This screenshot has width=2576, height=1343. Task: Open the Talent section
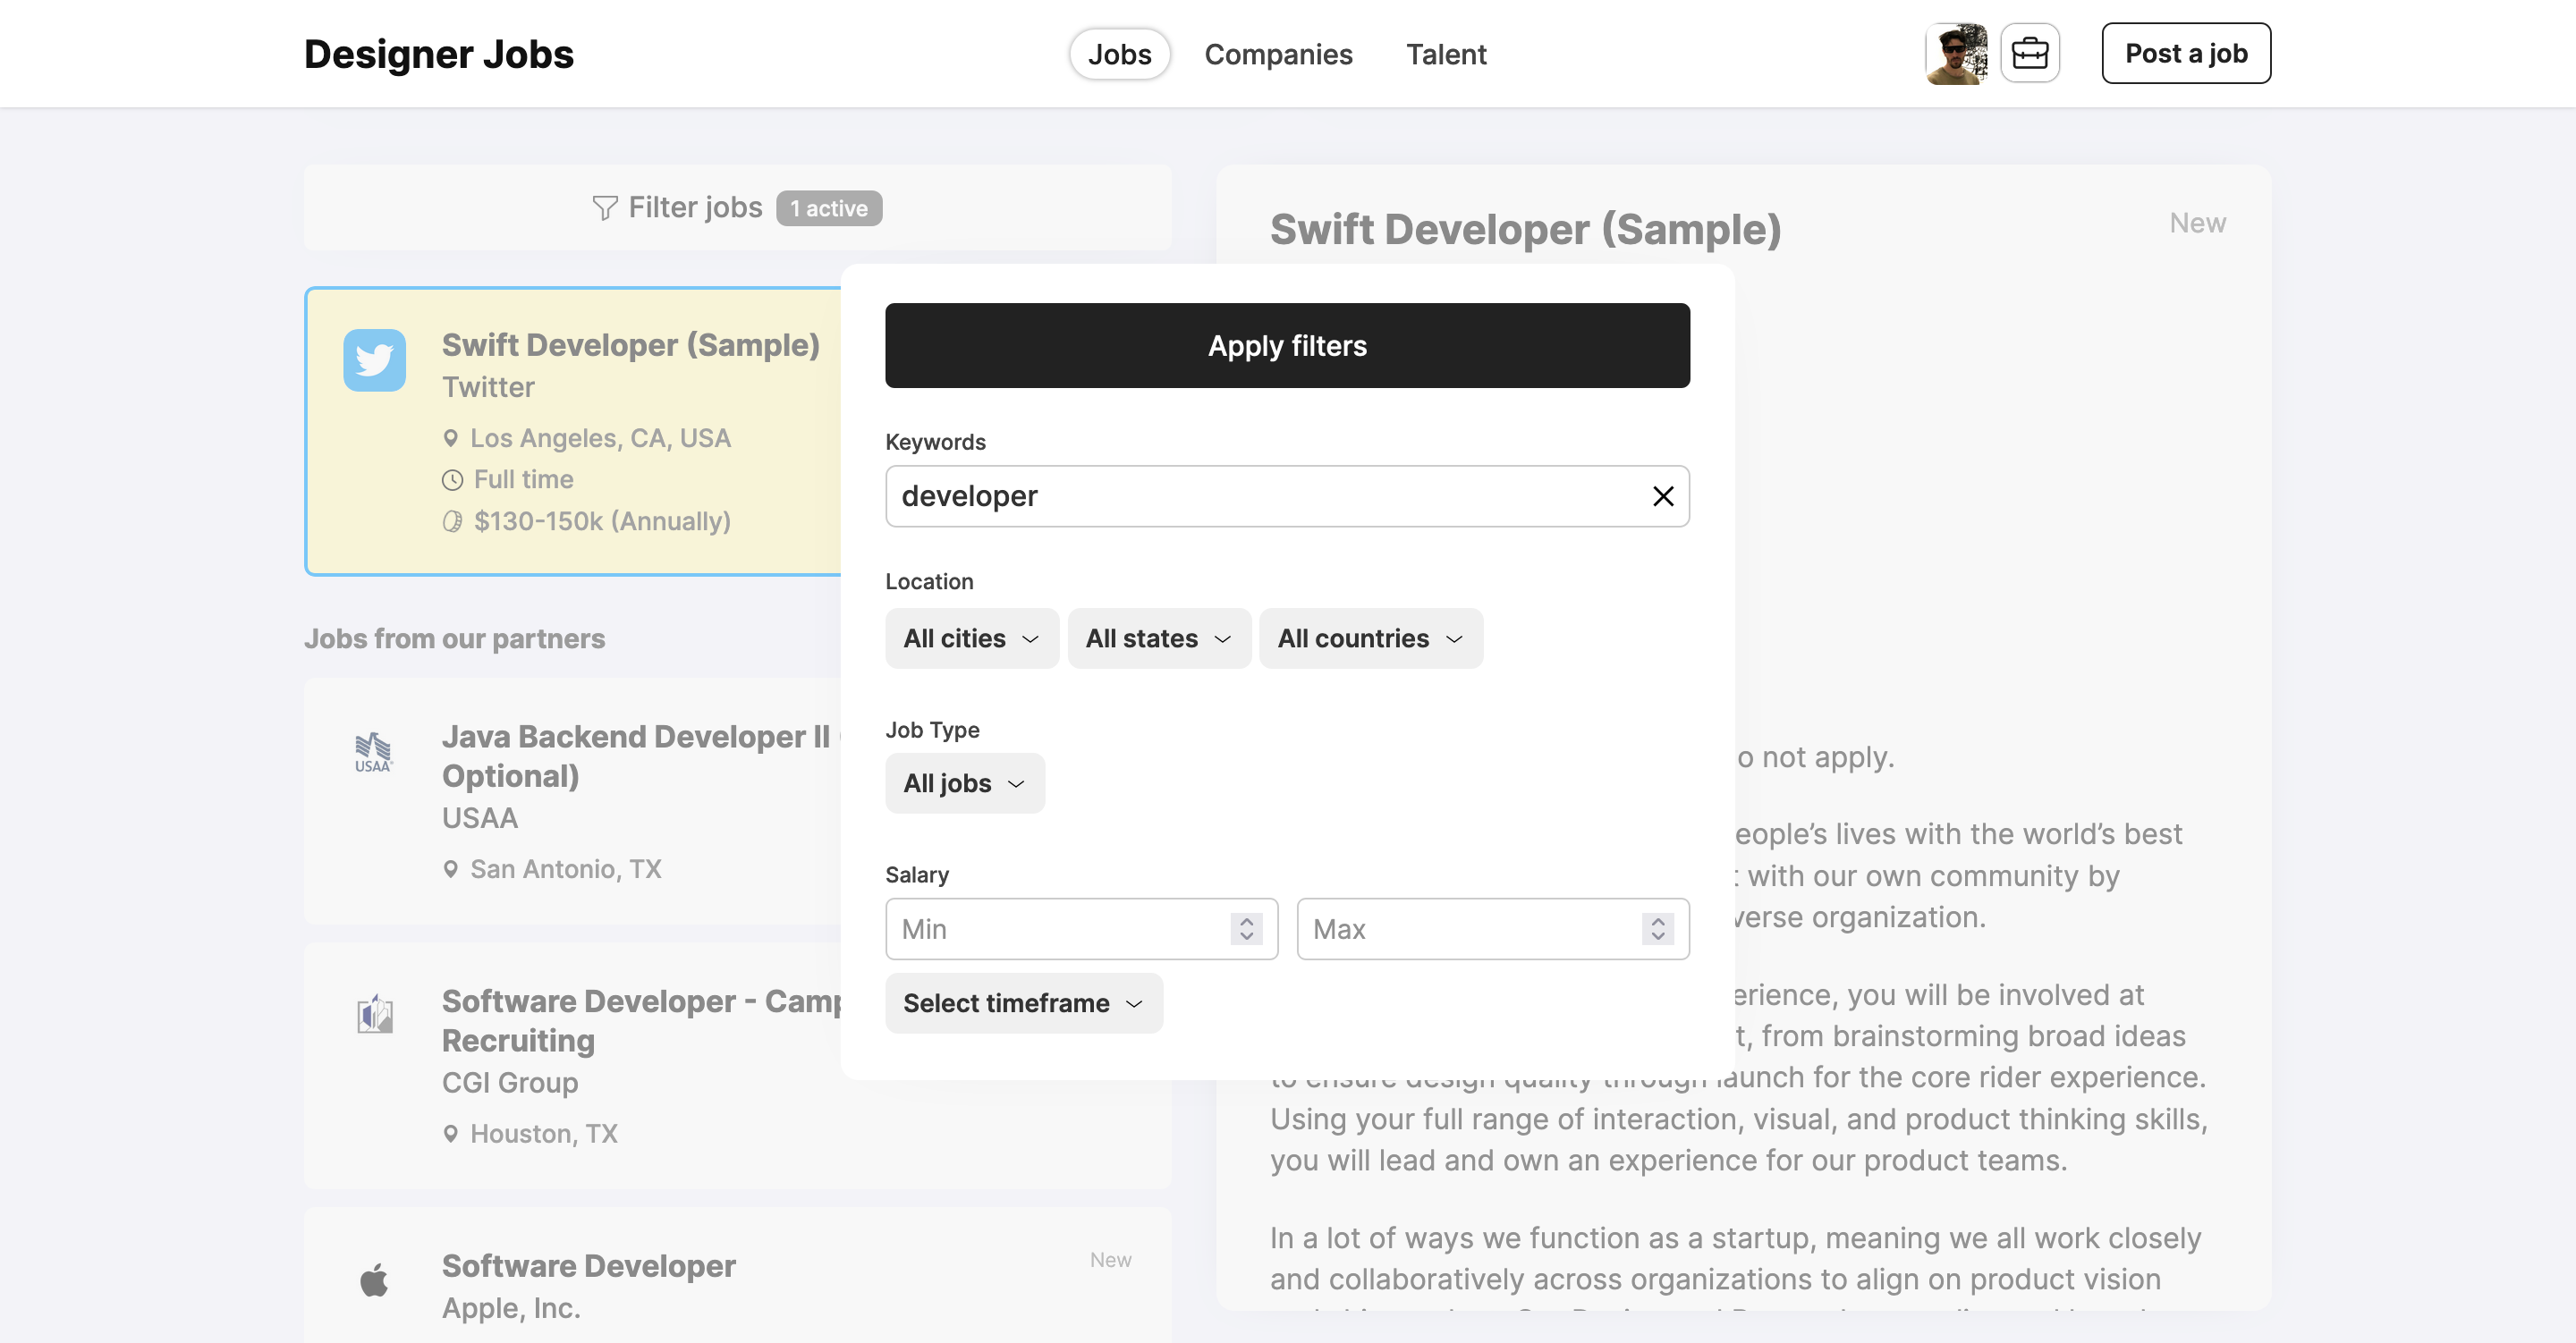click(x=1445, y=54)
